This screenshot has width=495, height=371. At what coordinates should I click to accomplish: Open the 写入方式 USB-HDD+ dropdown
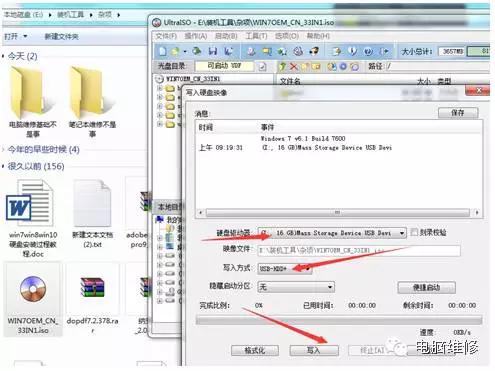click(285, 268)
